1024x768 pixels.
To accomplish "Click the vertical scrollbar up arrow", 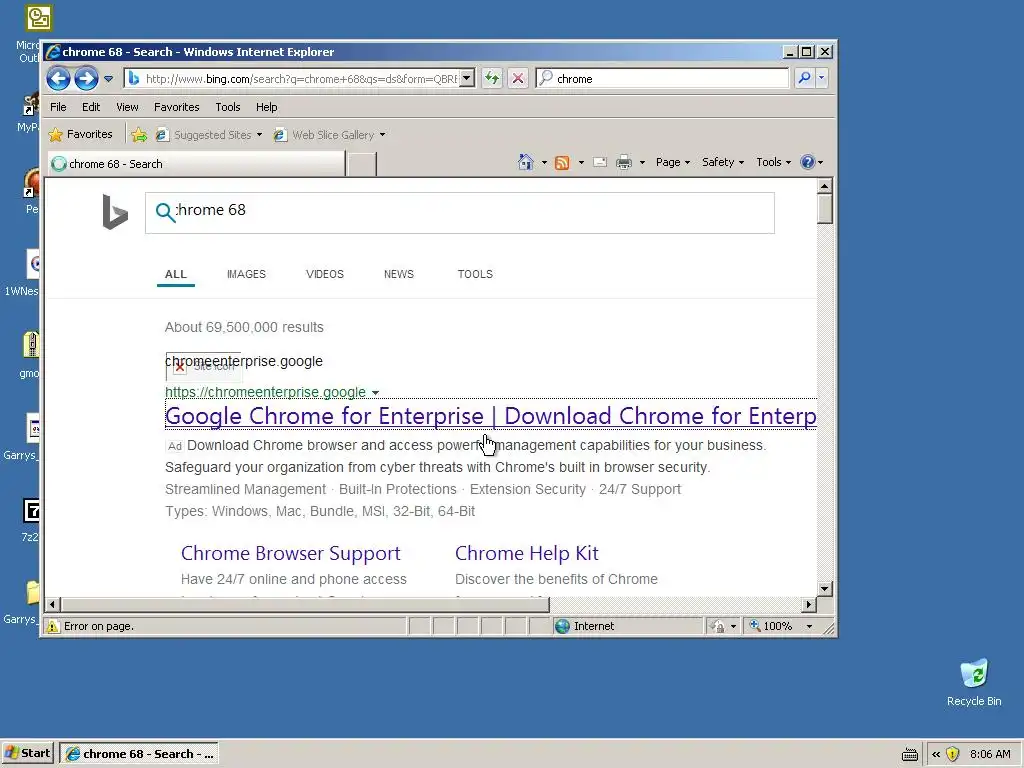I will coord(825,186).
